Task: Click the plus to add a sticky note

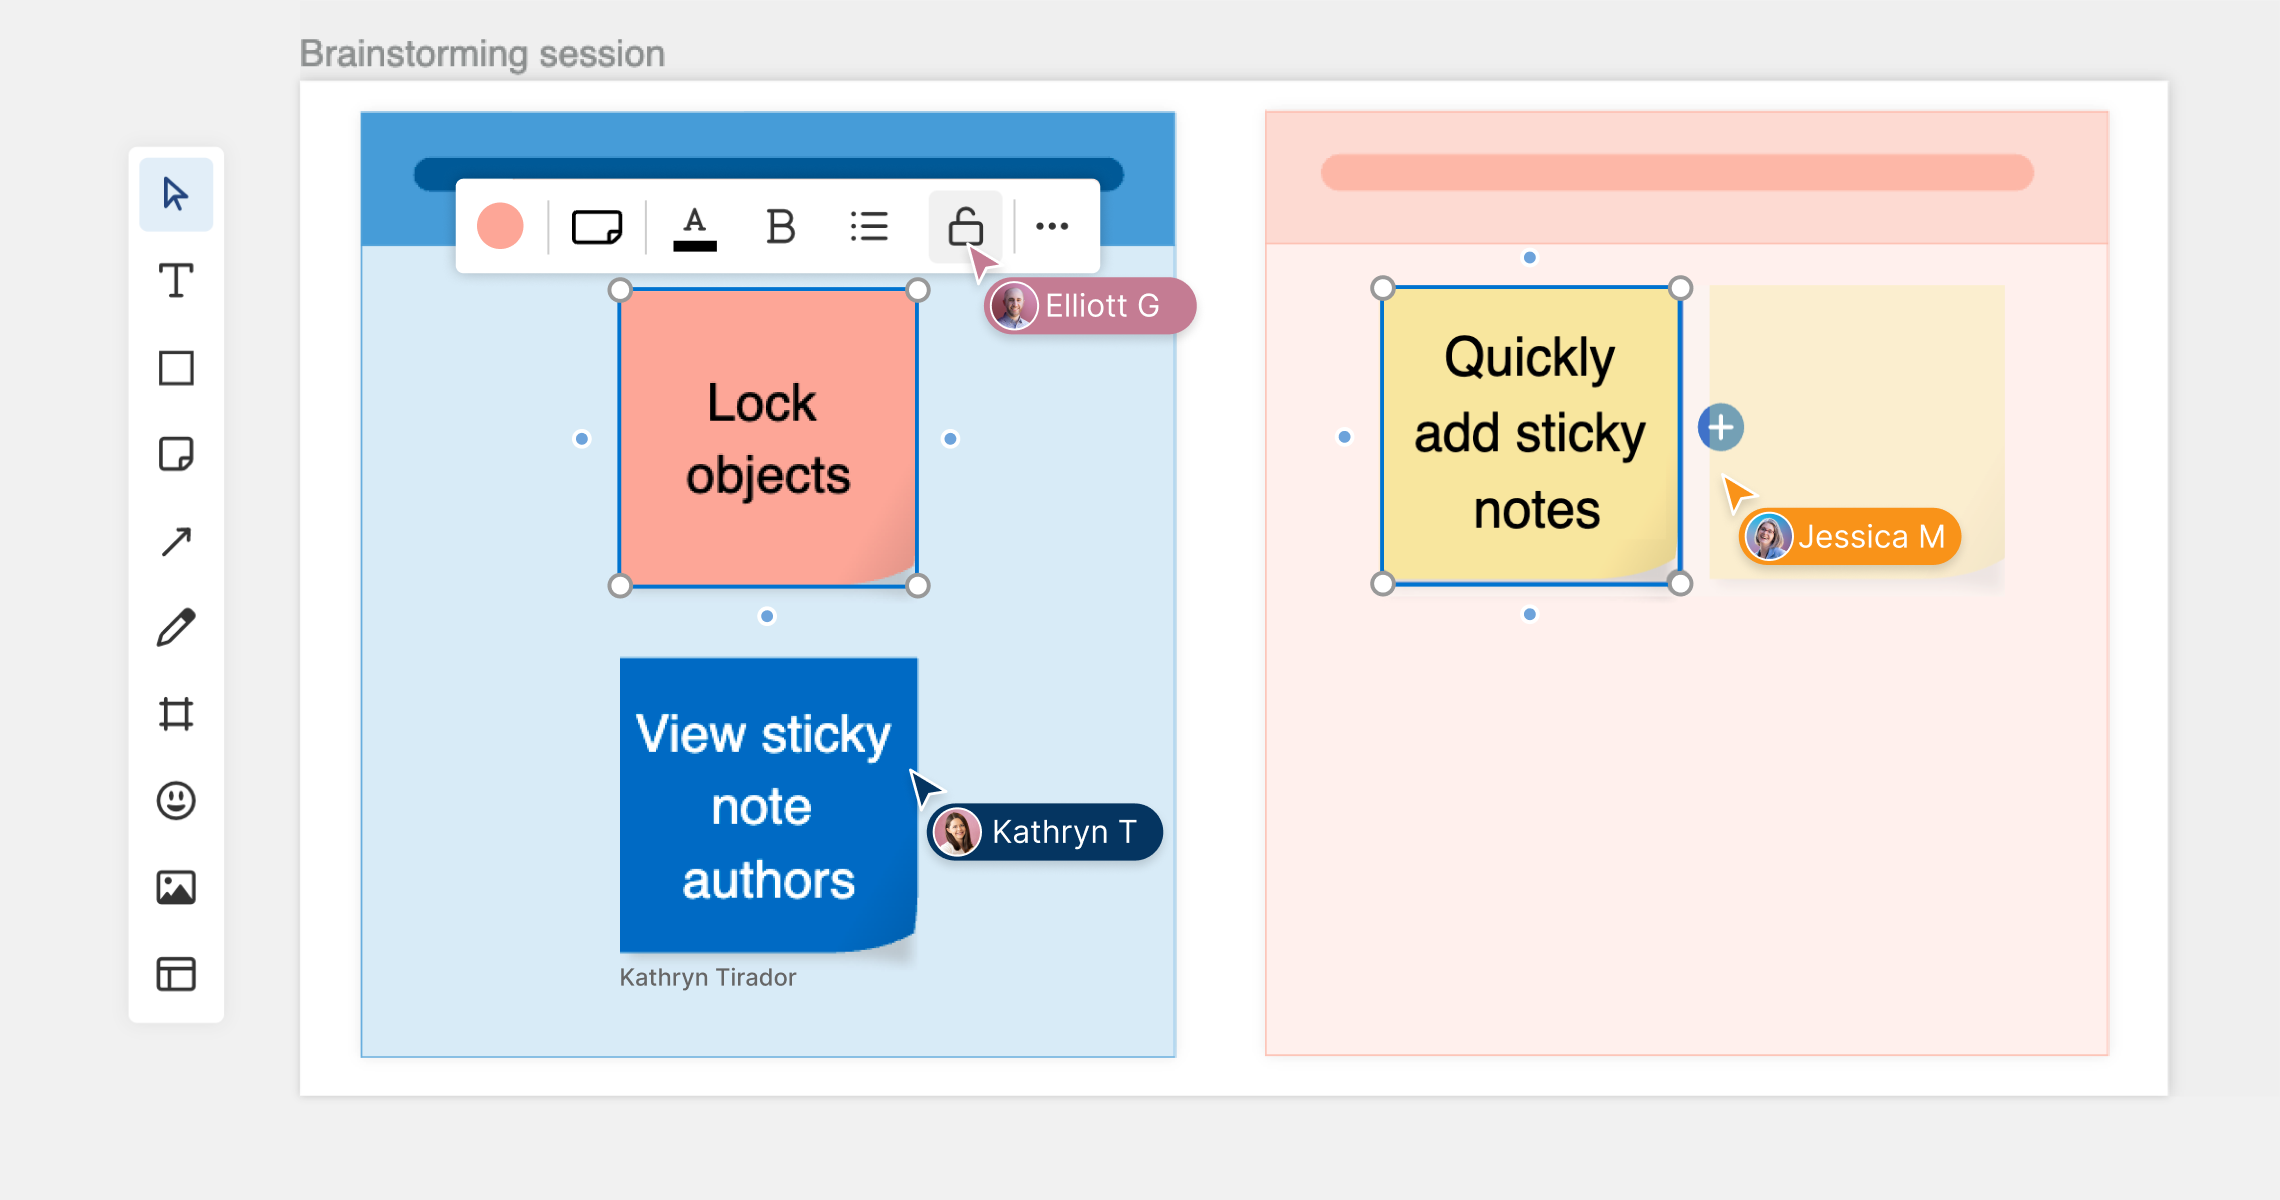Action: pos(1720,427)
